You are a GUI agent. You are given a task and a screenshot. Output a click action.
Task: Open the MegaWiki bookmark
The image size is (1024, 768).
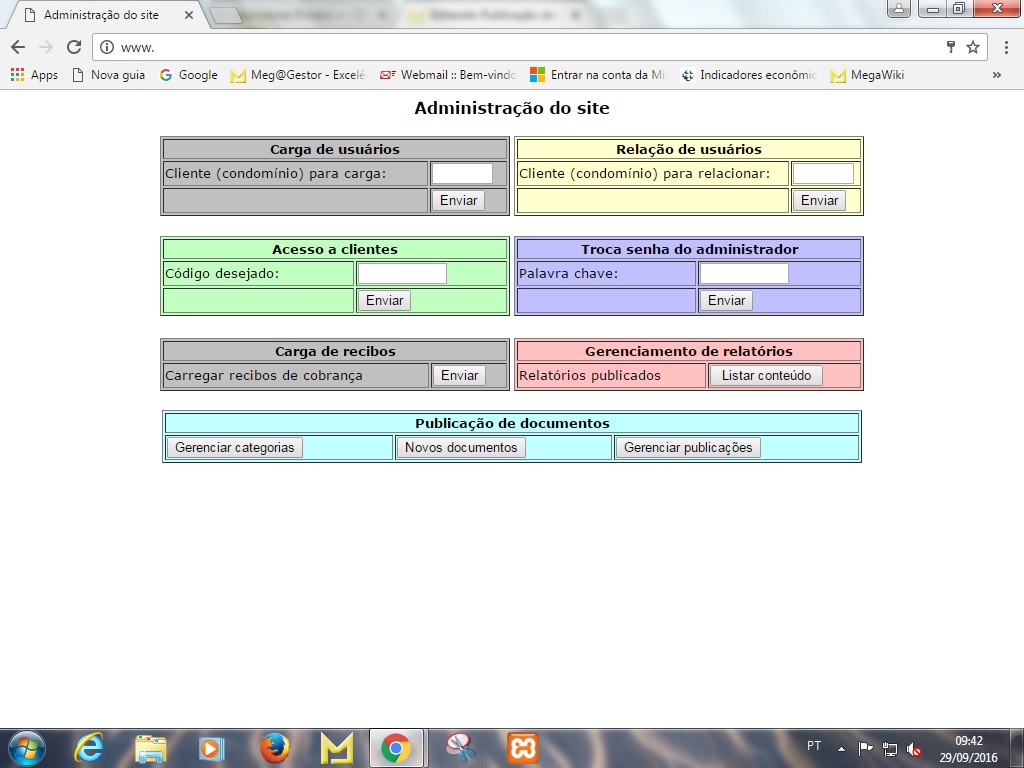pos(867,75)
